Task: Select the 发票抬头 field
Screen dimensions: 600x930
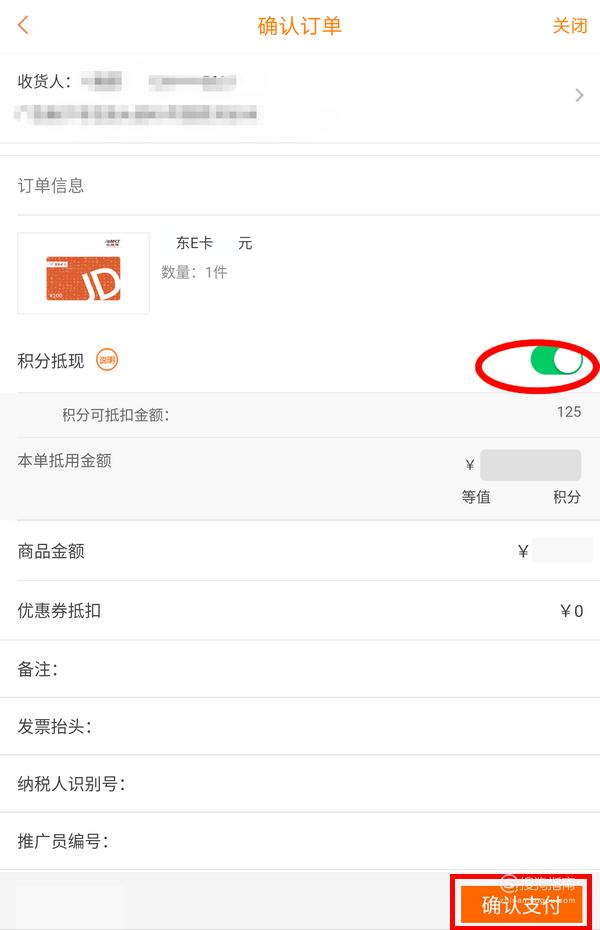Action: click(300, 727)
